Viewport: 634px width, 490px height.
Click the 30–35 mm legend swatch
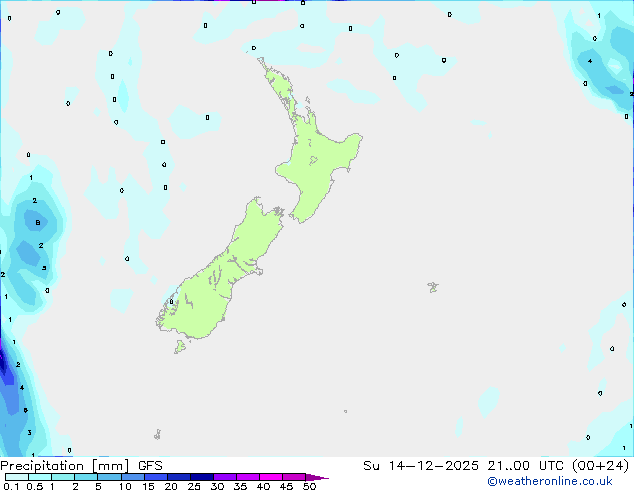[224, 477]
